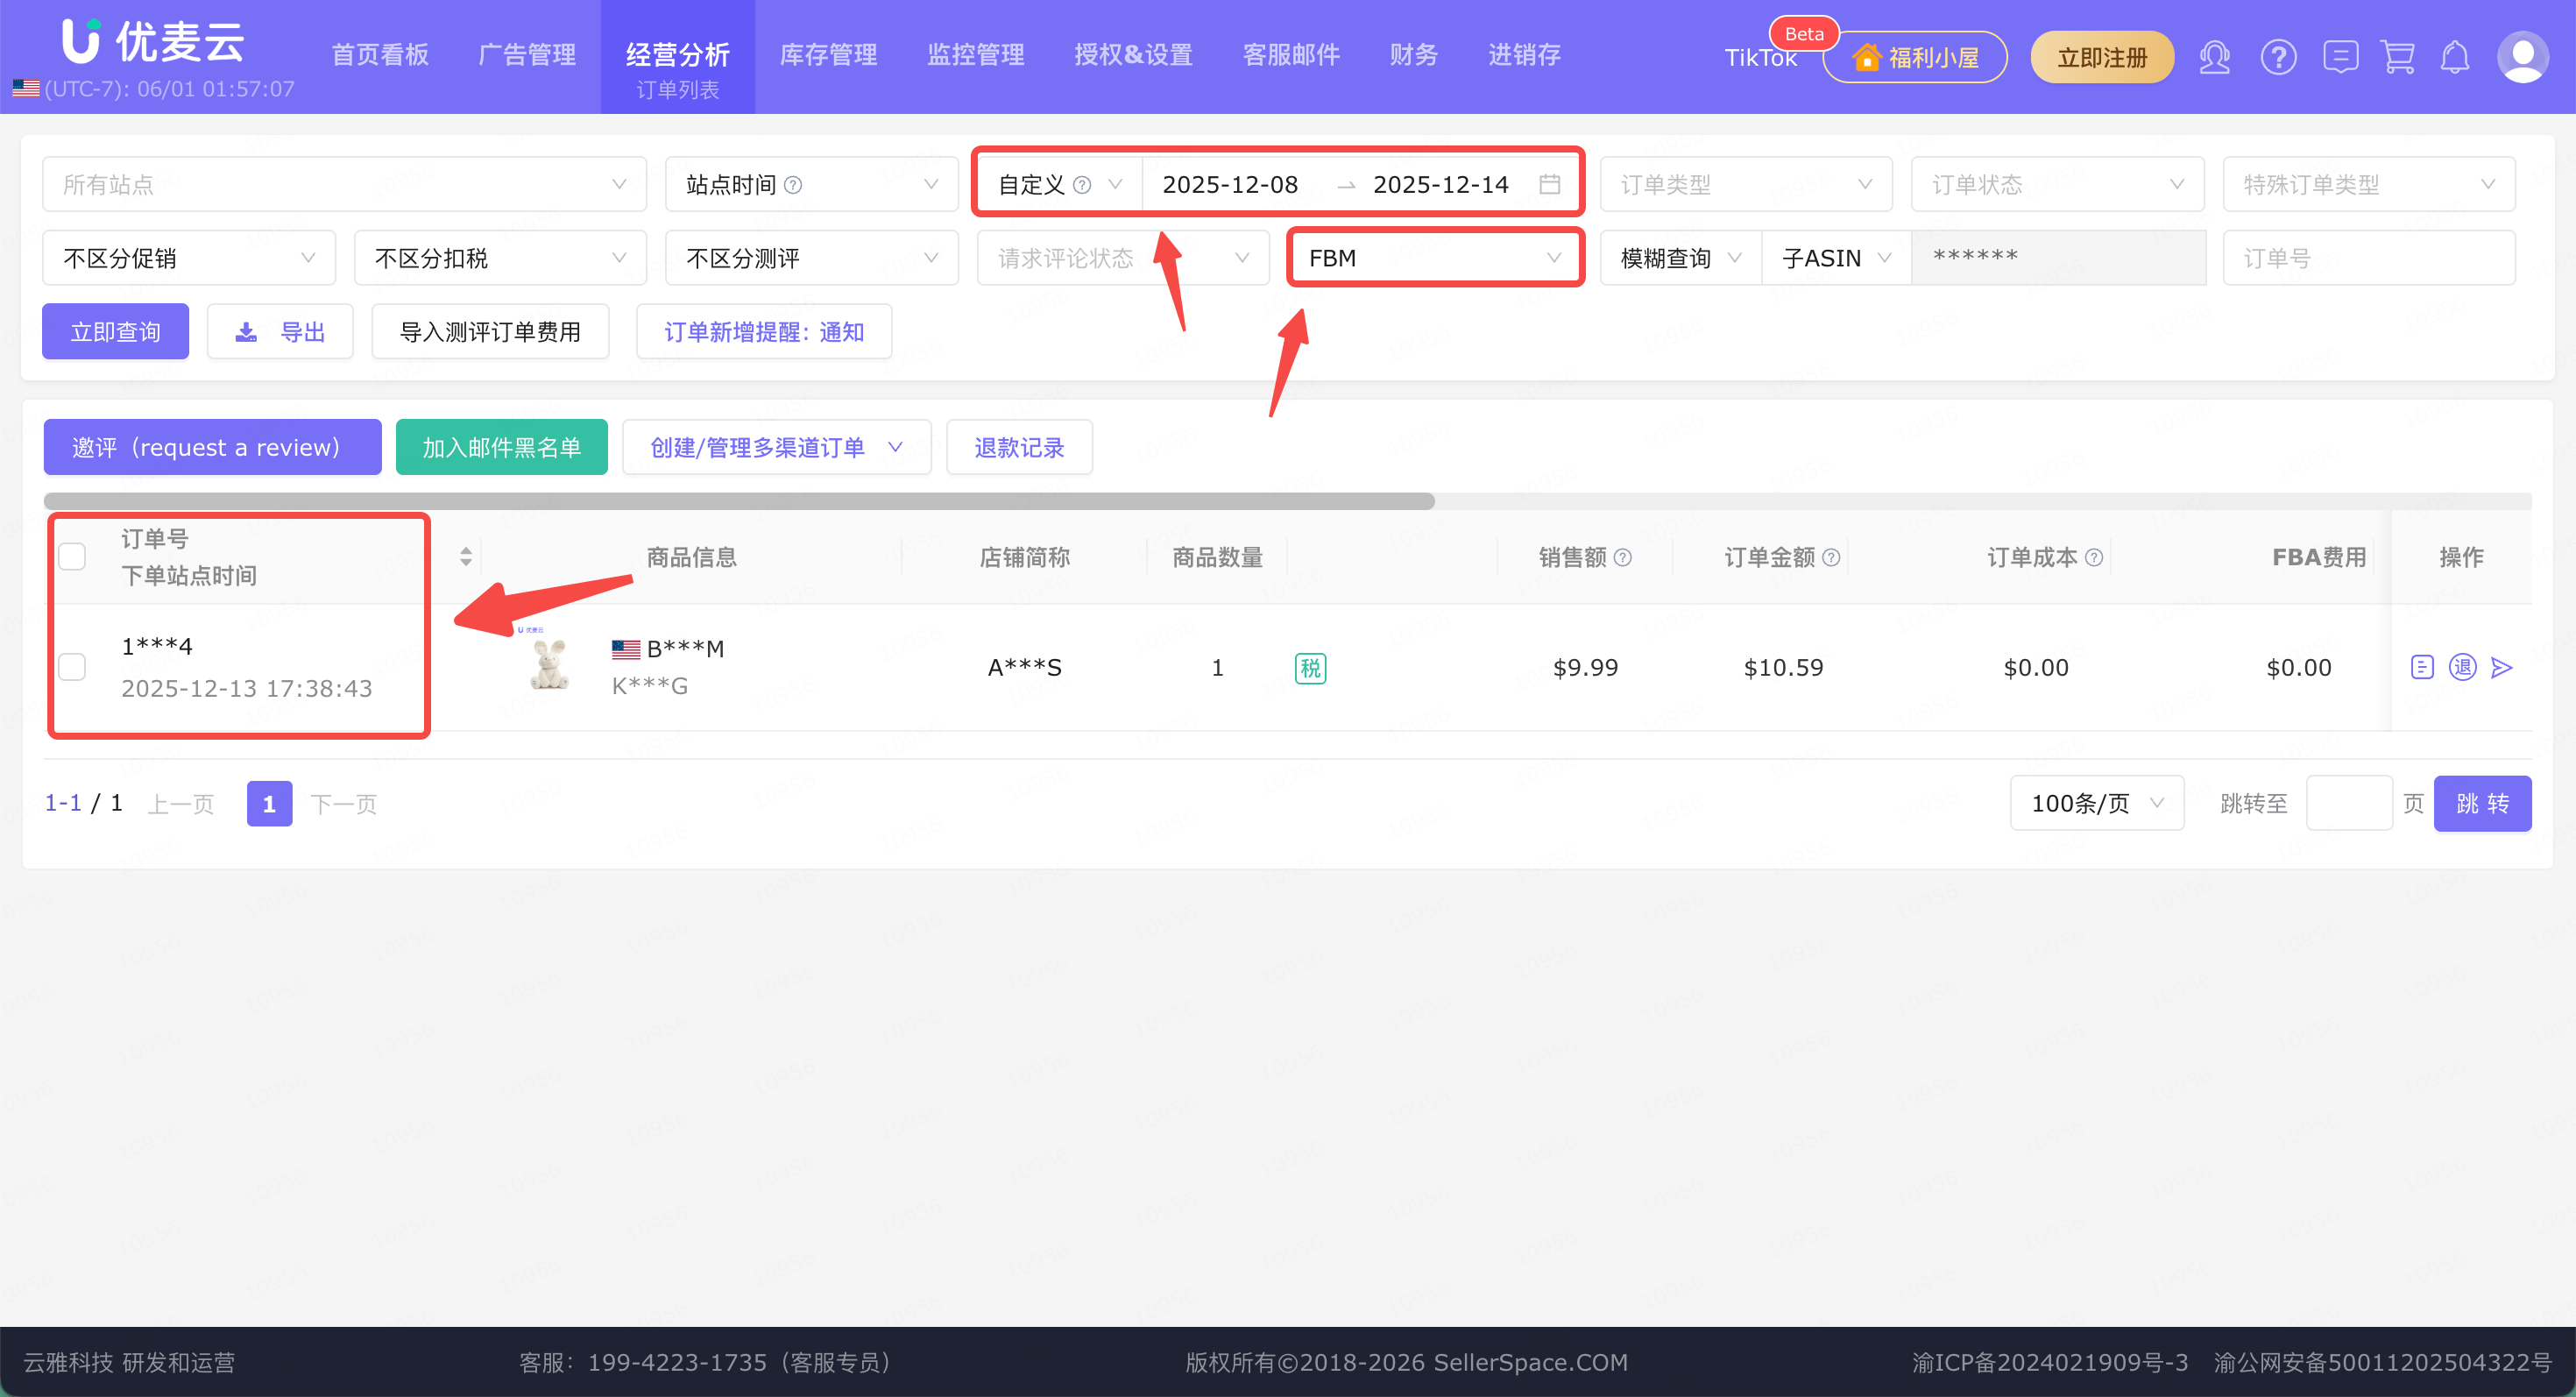This screenshot has height=1397, width=2576.
Task: Open the shopping cart icon
Action: point(2398,57)
